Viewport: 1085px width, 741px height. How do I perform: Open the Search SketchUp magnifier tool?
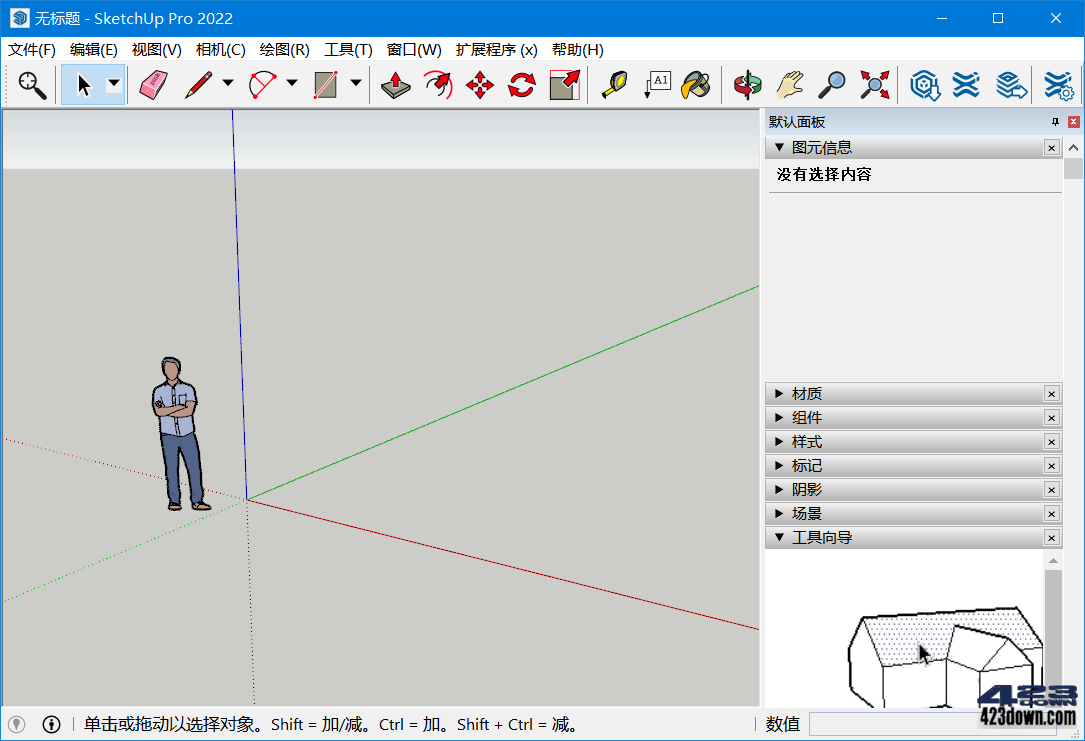32,85
